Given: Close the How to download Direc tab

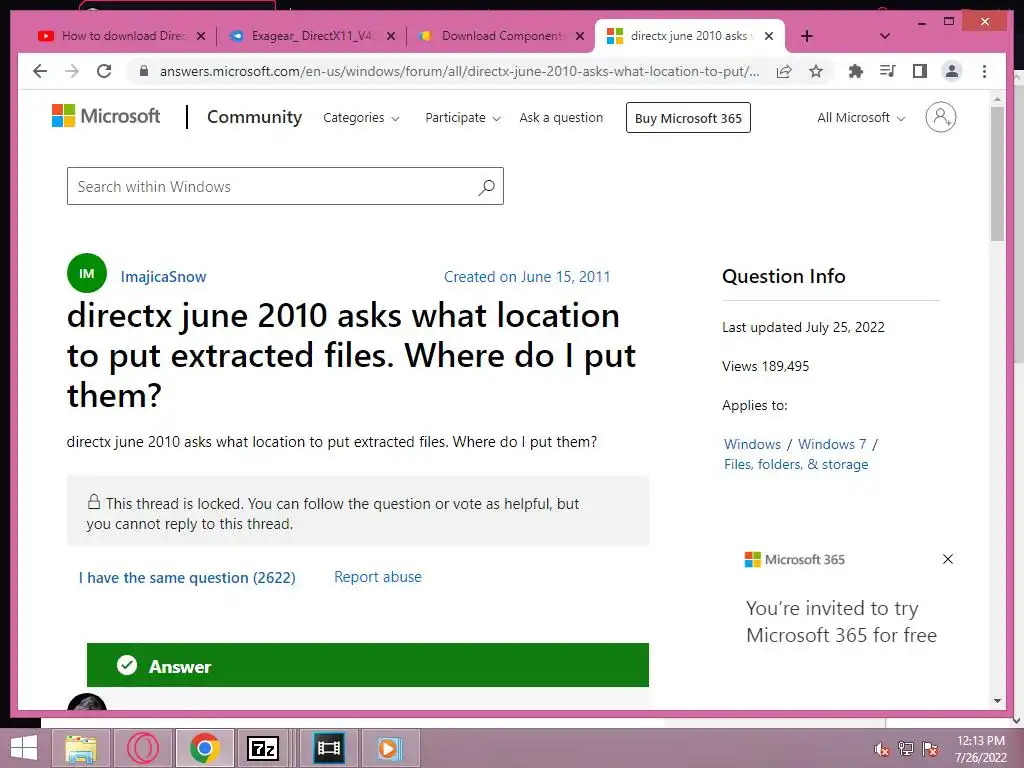Looking at the screenshot, I should coord(201,36).
